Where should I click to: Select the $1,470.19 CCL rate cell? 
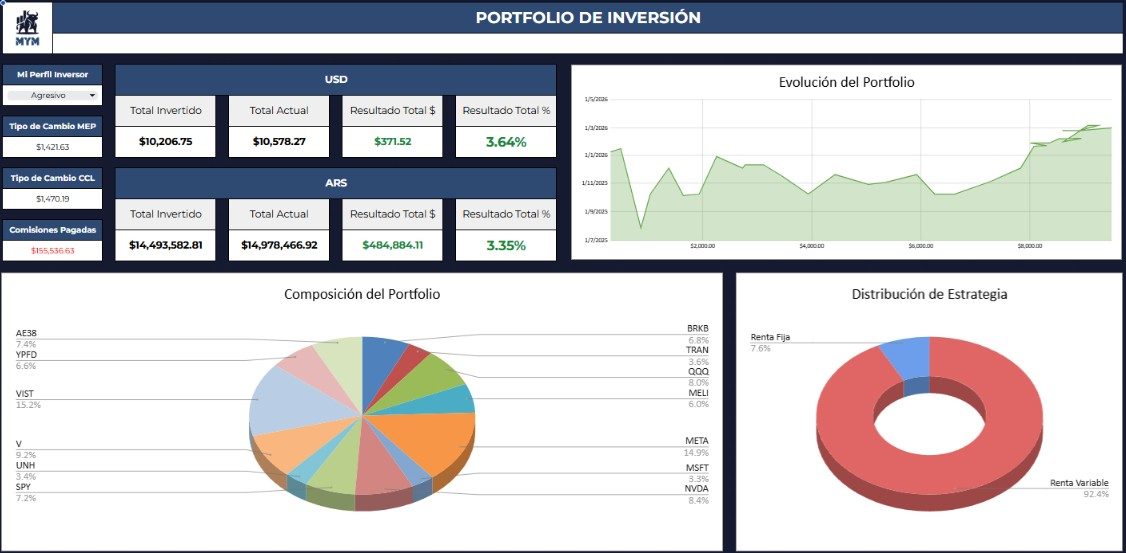[x=52, y=199]
